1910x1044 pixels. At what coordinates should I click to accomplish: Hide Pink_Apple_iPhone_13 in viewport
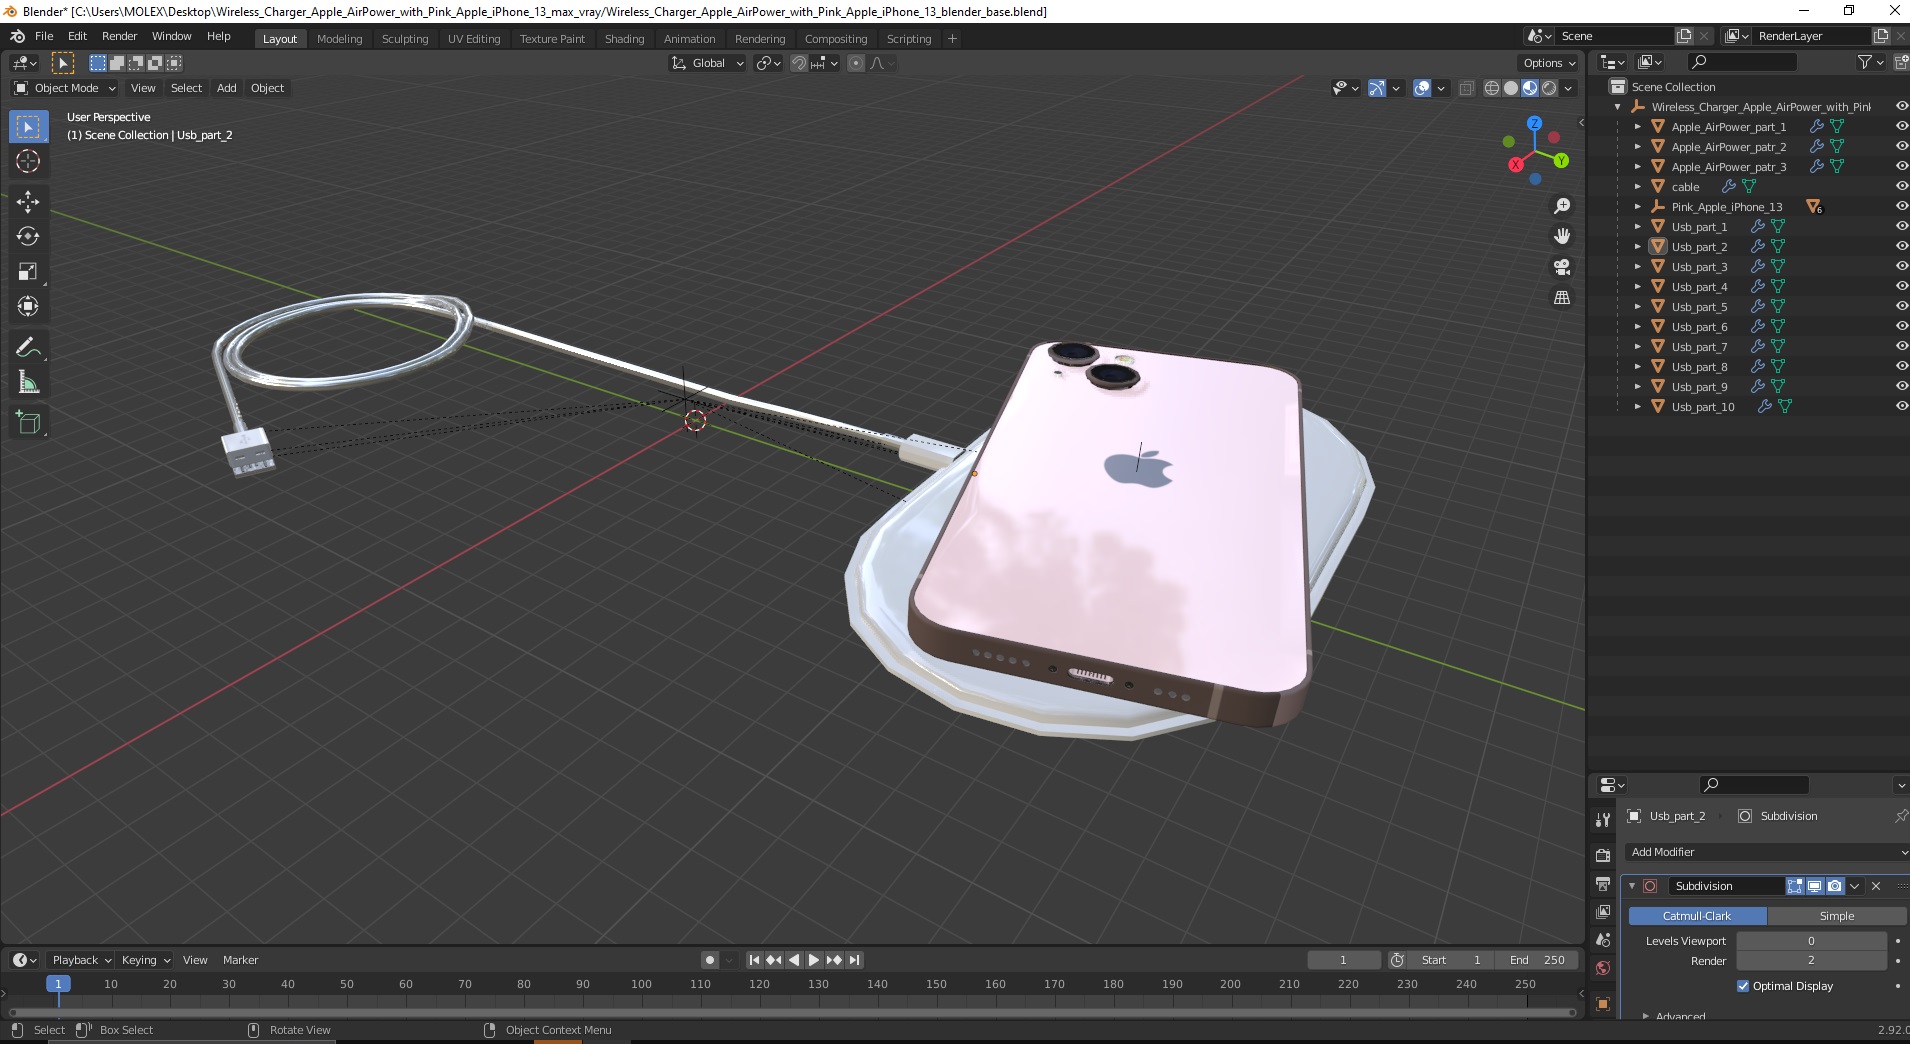coord(1901,207)
